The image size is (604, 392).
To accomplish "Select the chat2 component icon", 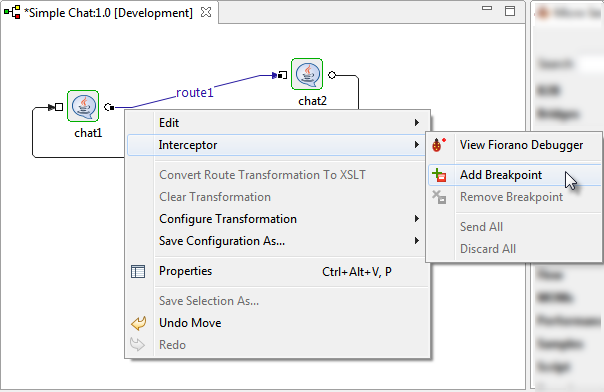I will 307,74.
